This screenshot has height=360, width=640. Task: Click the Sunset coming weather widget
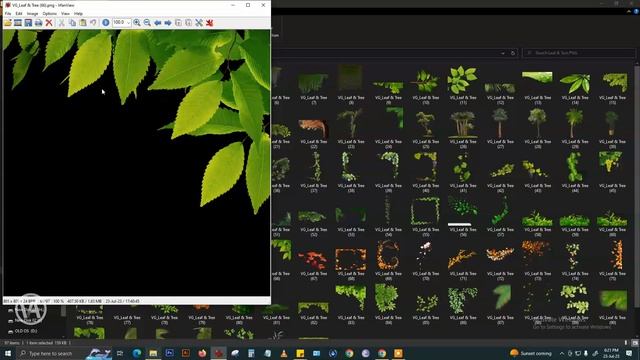tap(531, 353)
